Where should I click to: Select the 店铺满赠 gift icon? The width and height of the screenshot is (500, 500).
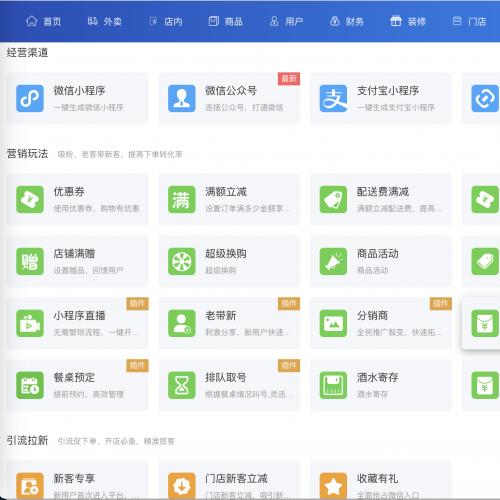(30, 261)
